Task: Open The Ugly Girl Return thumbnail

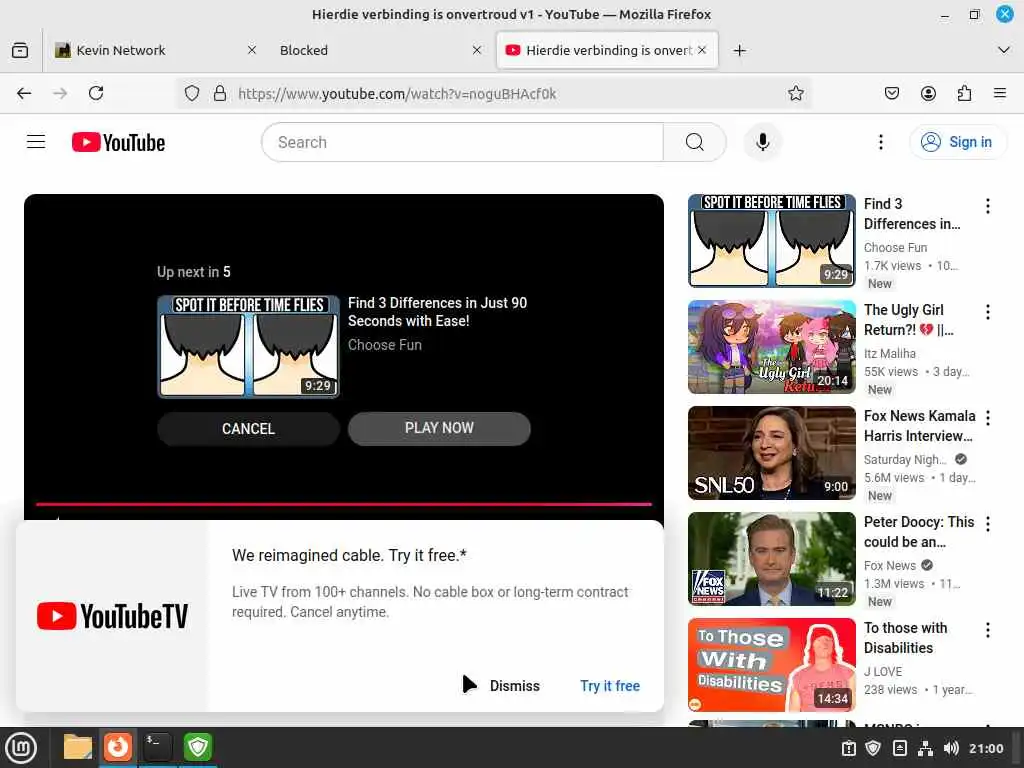Action: pyautogui.click(x=772, y=347)
